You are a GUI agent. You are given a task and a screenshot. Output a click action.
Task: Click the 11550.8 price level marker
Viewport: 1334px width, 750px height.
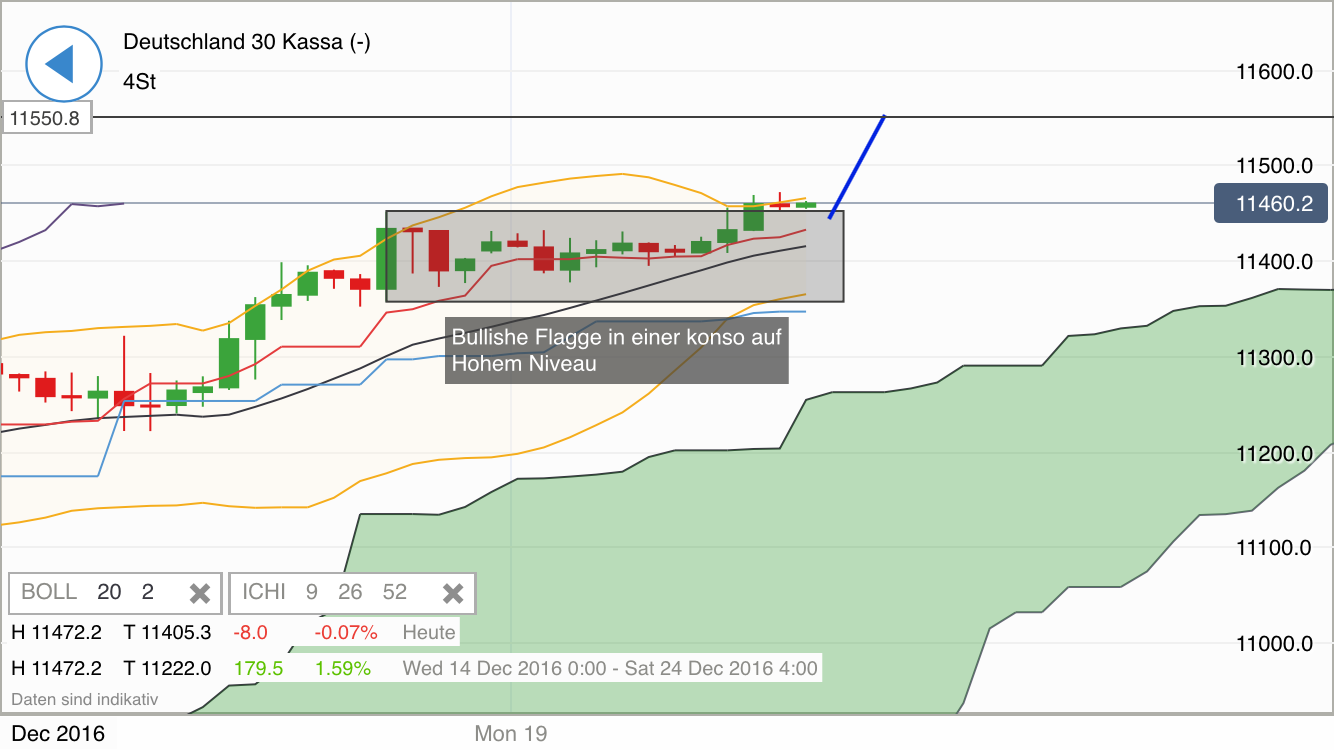tap(47, 117)
